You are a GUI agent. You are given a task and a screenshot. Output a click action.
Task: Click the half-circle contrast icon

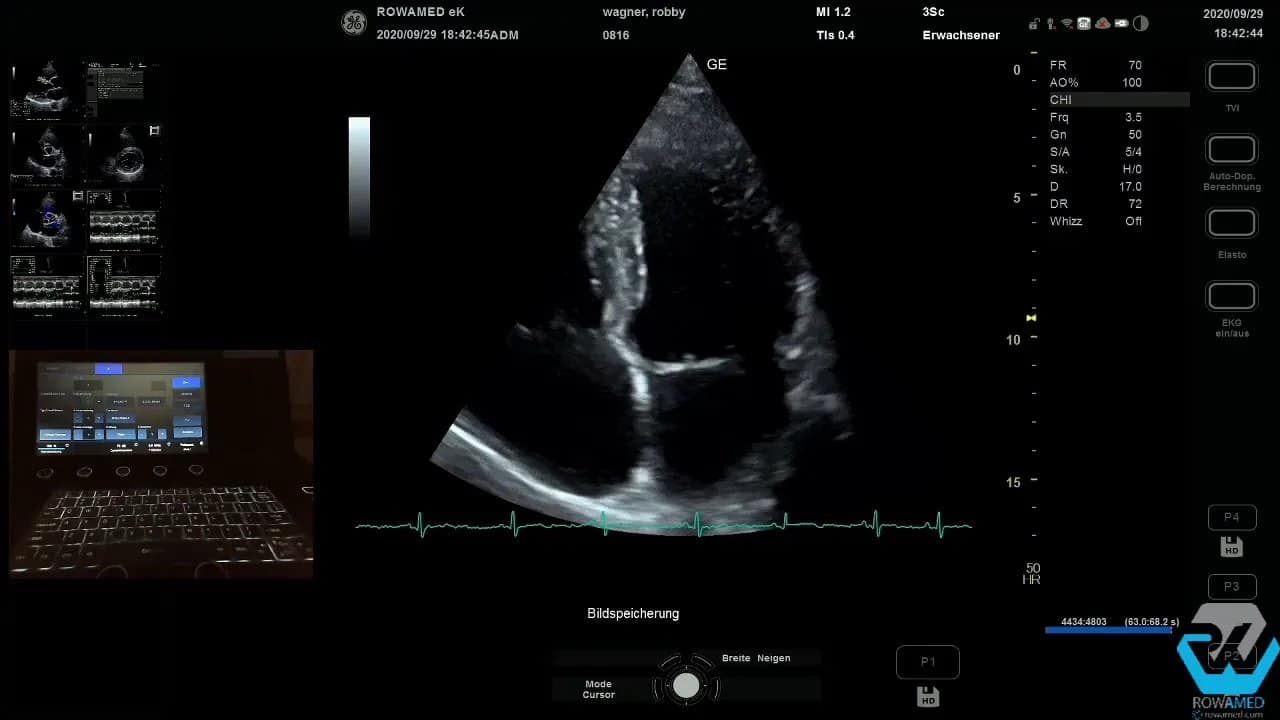(1141, 24)
